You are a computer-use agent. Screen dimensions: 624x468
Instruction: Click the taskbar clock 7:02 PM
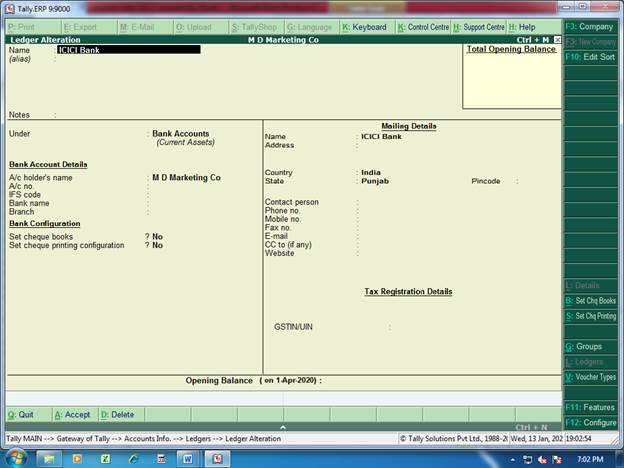(x=590, y=459)
